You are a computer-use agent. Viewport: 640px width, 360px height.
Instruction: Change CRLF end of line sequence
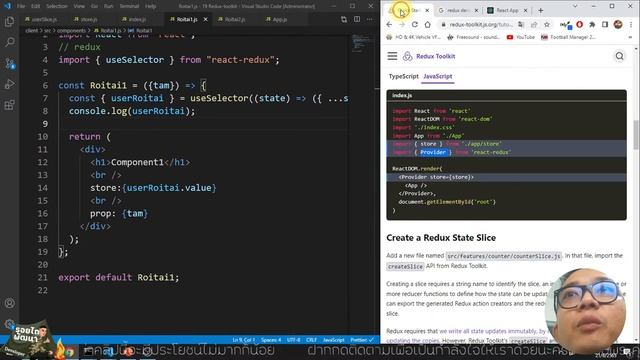pos(311,340)
